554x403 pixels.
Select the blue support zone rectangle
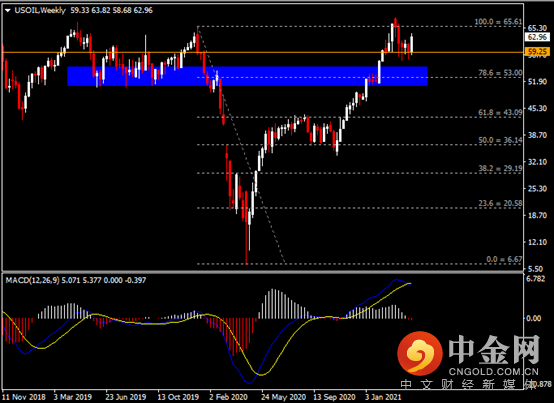pos(247,76)
